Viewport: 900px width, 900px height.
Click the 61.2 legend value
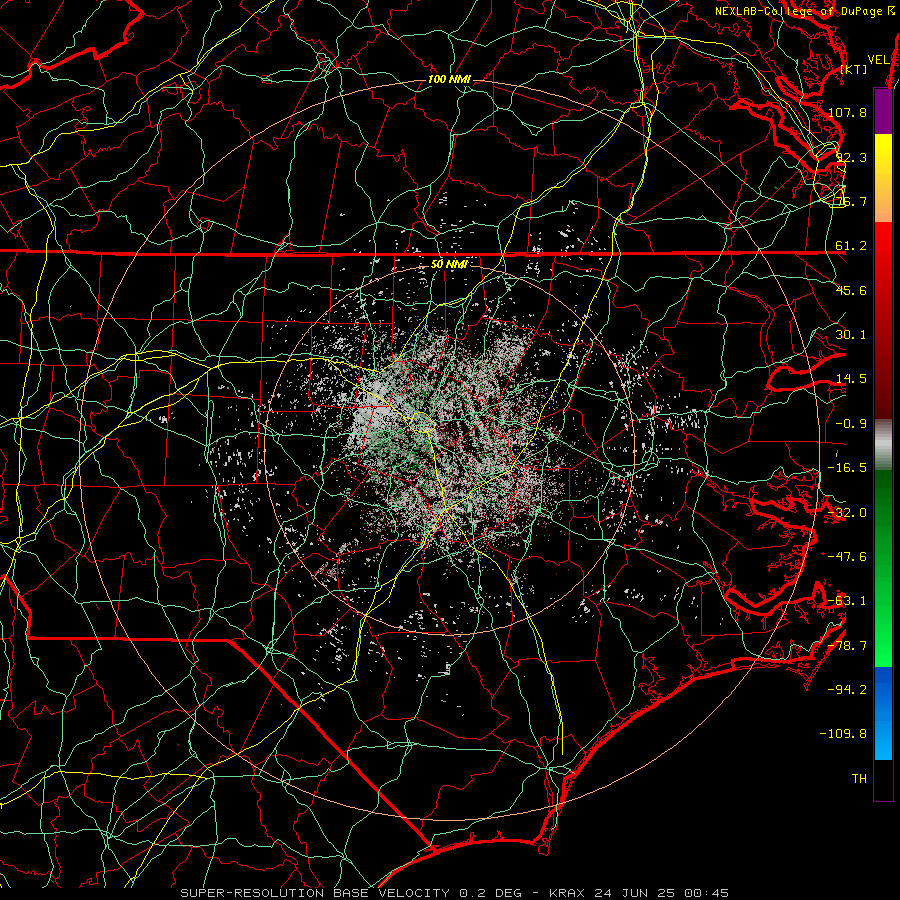(x=851, y=246)
